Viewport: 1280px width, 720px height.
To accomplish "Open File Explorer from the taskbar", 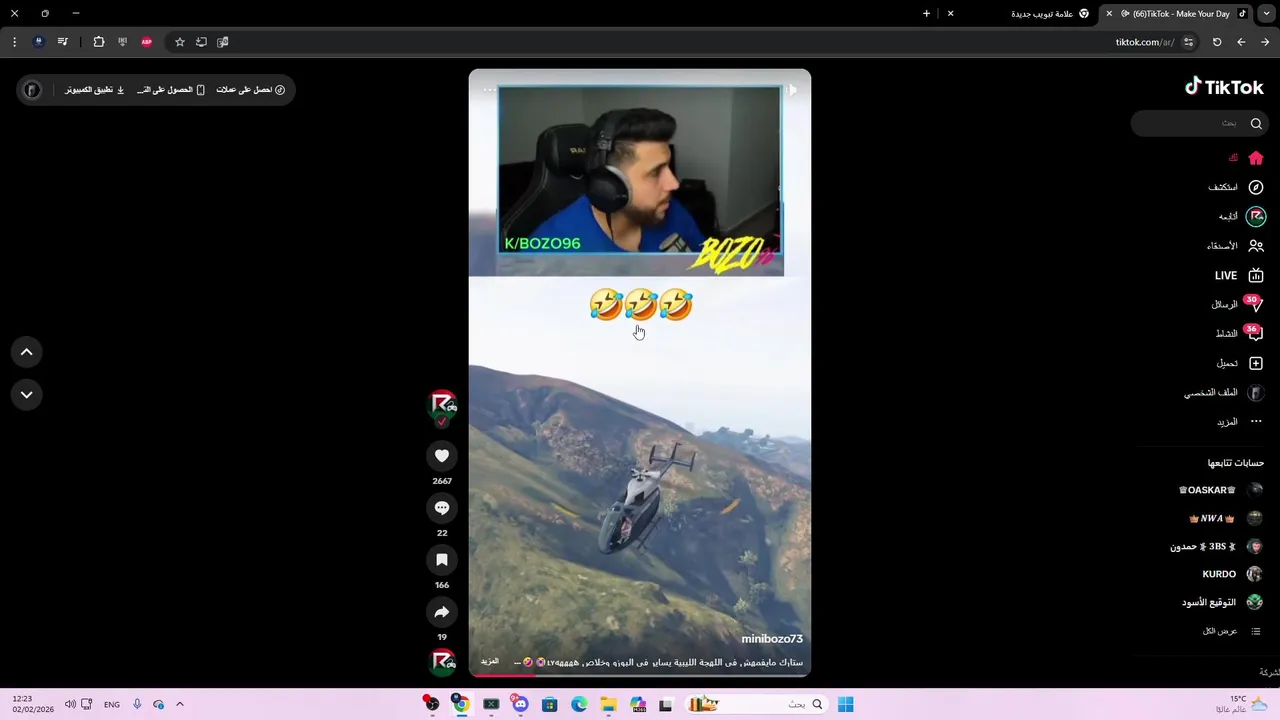I will click(x=608, y=704).
